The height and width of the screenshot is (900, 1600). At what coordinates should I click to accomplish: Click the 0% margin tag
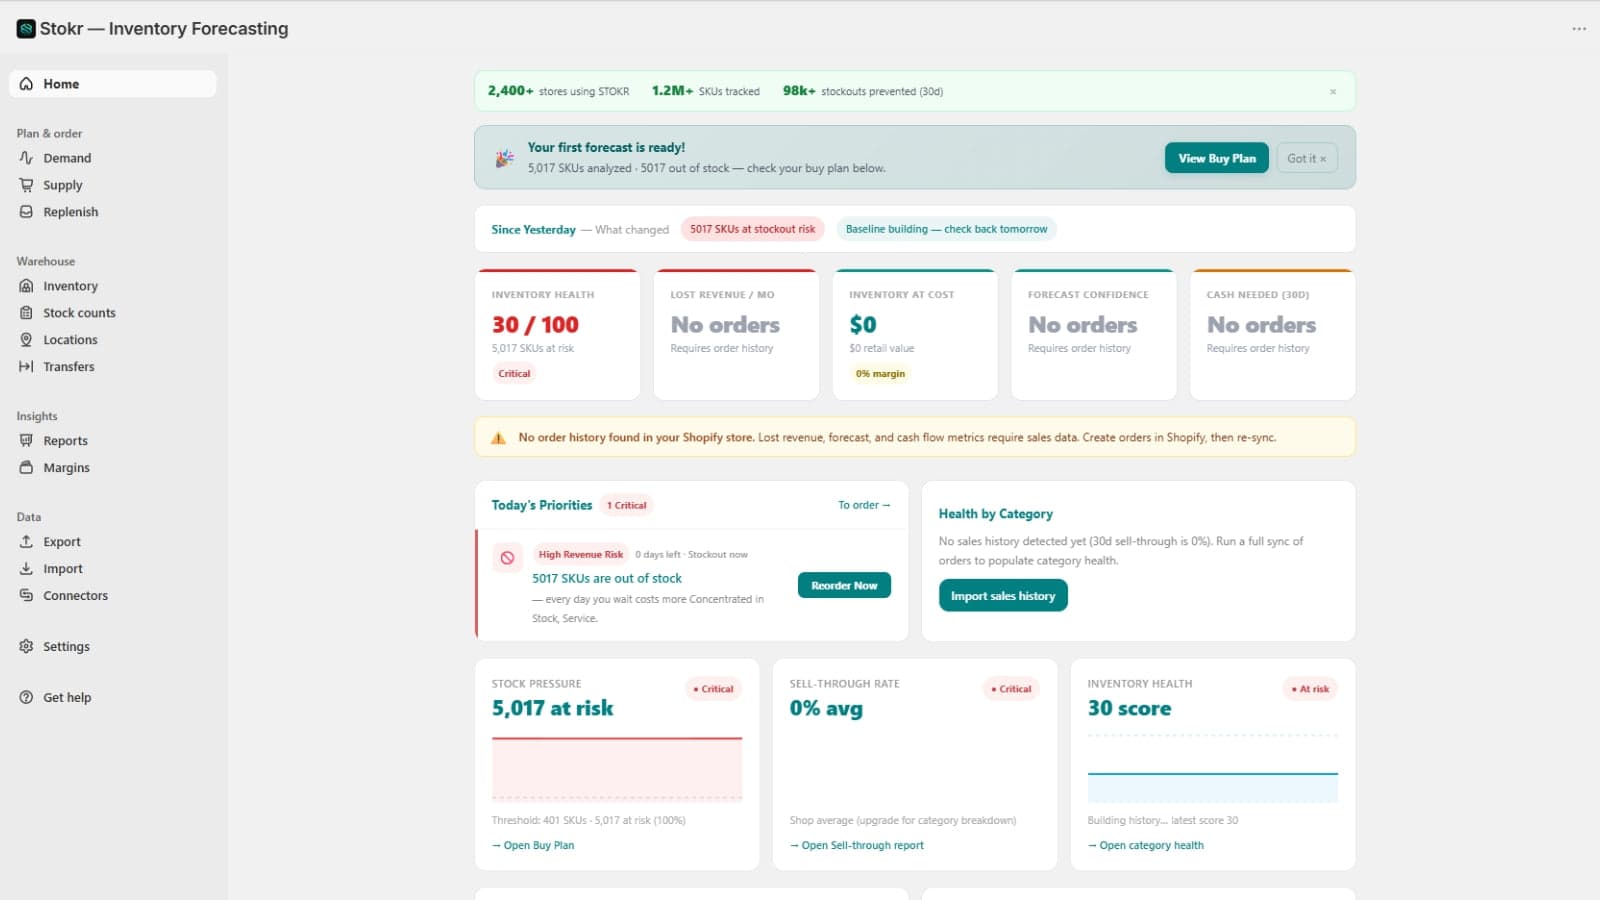click(x=880, y=374)
